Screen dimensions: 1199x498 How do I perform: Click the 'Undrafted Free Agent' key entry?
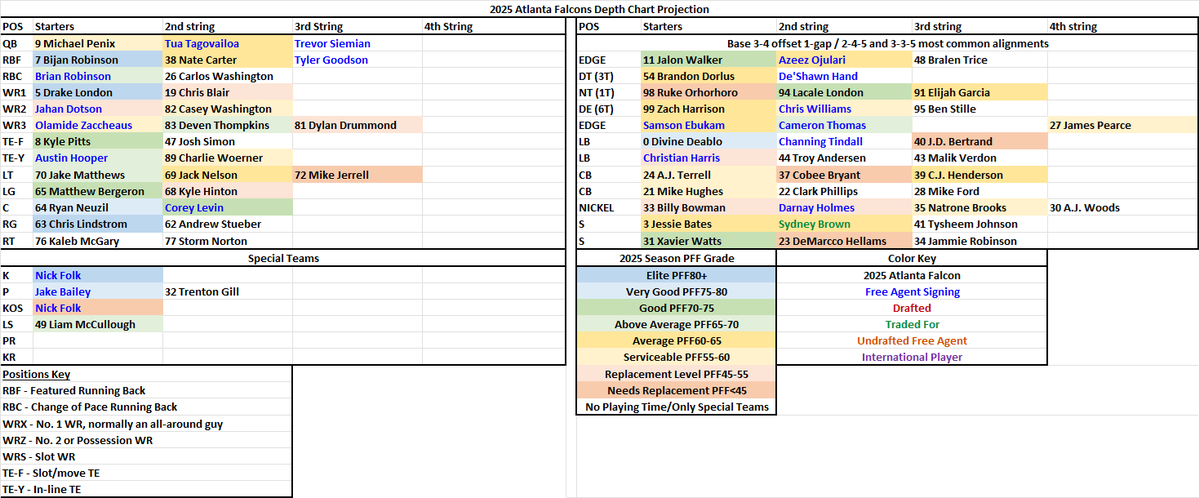click(x=911, y=340)
